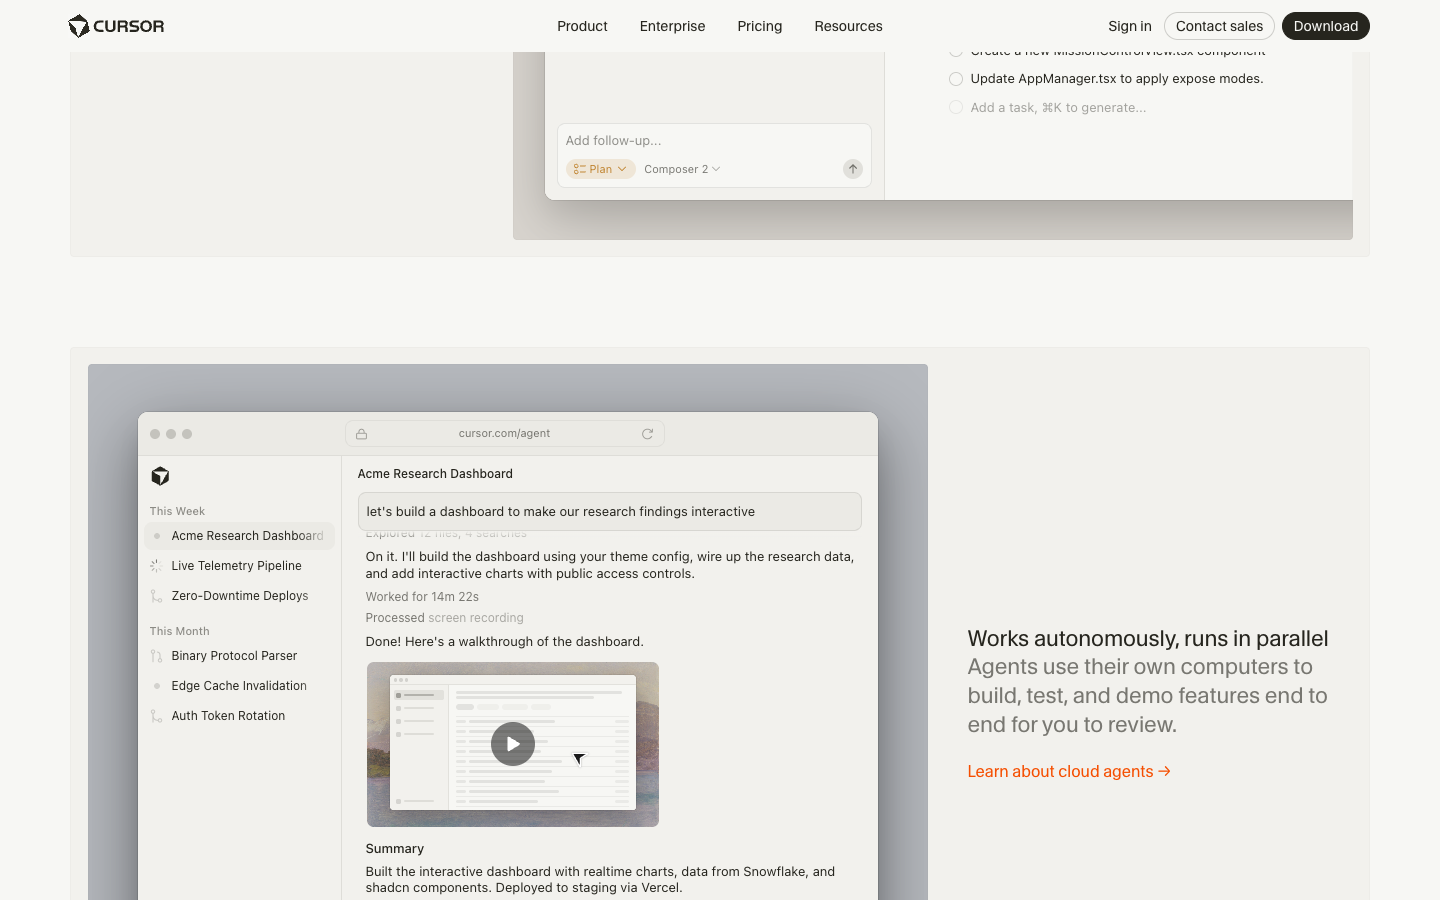Toggle the empty Add a task circle

[956, 107]
